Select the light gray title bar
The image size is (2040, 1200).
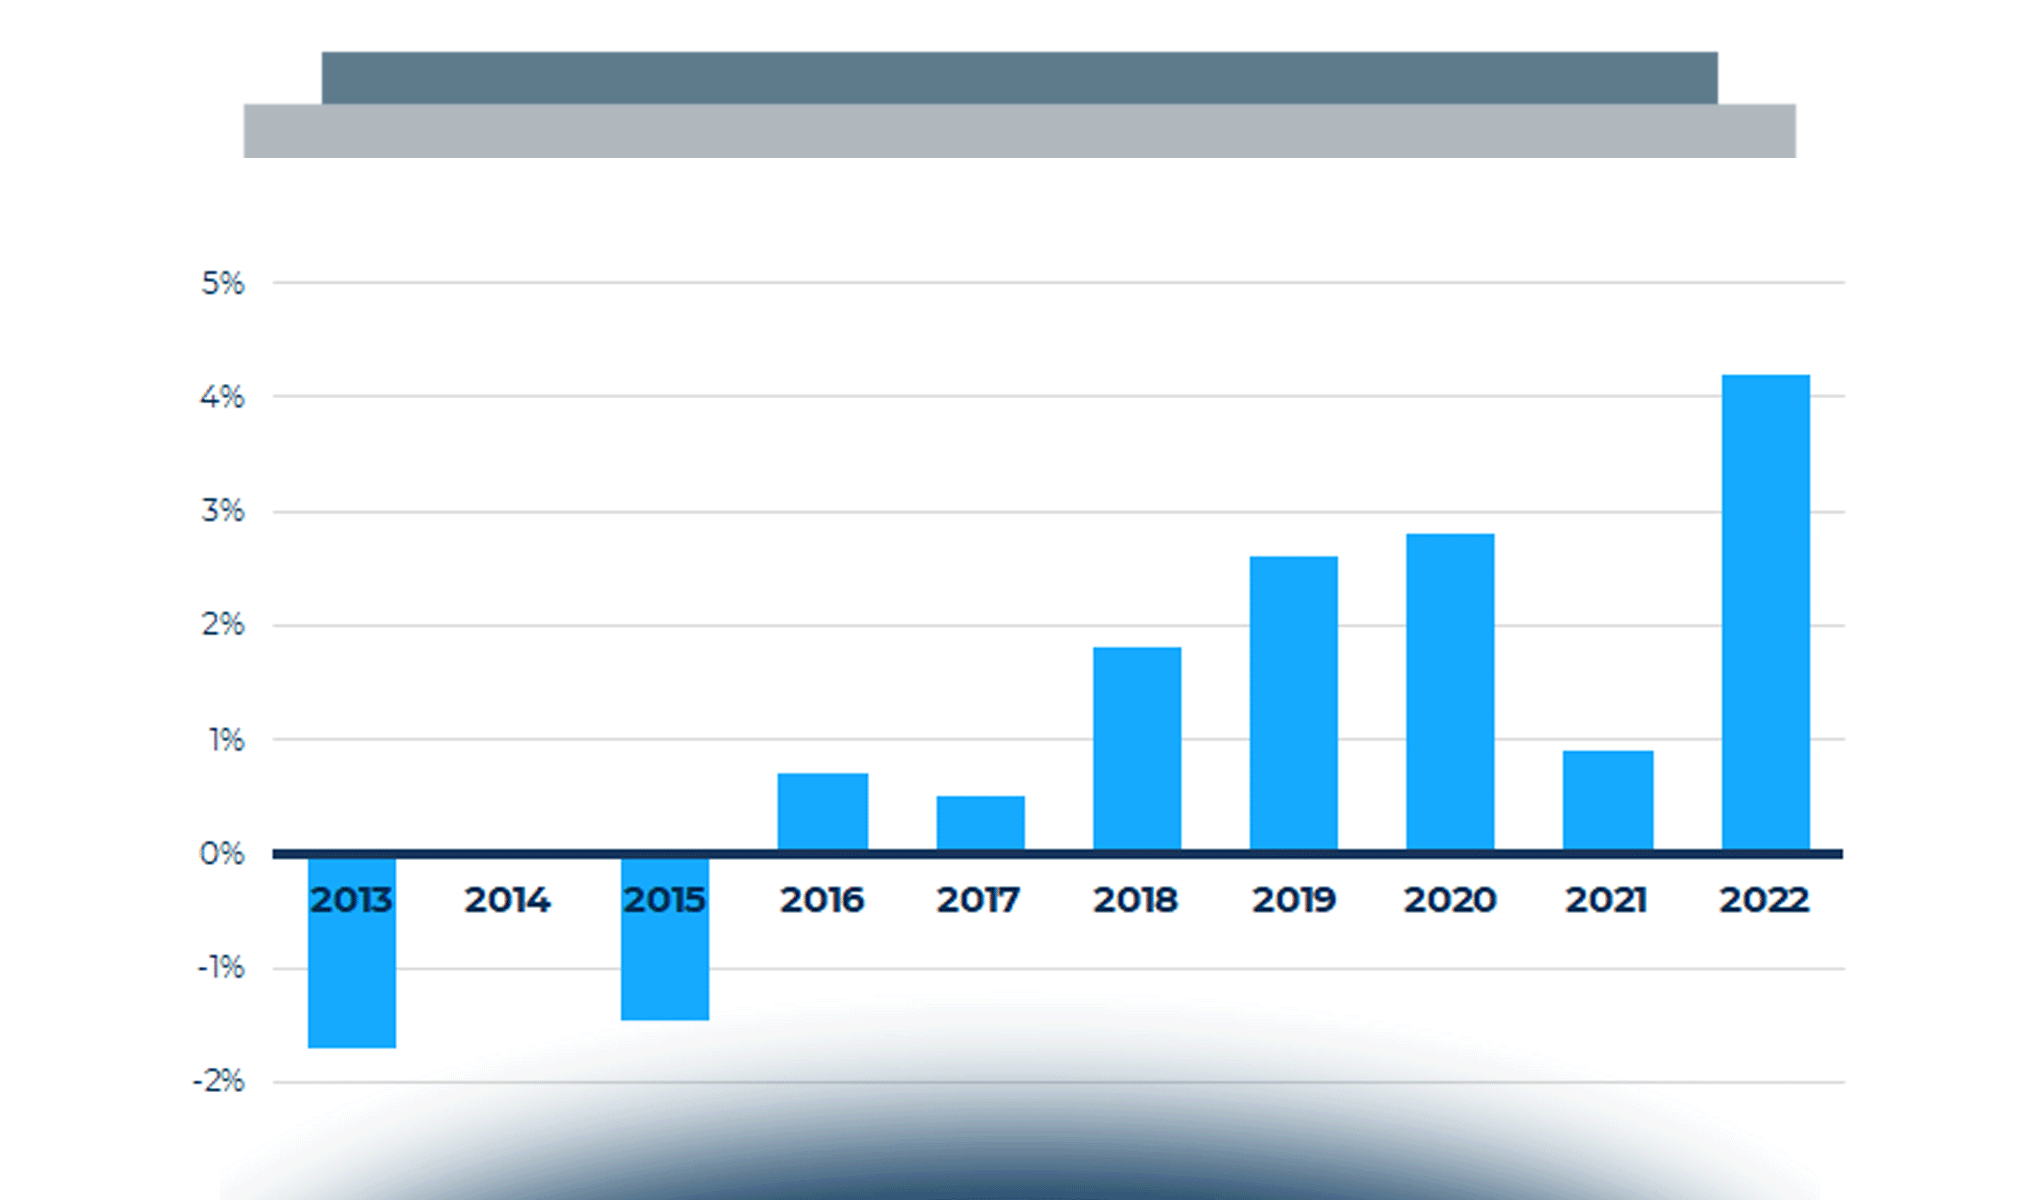tap(1020, 131)
